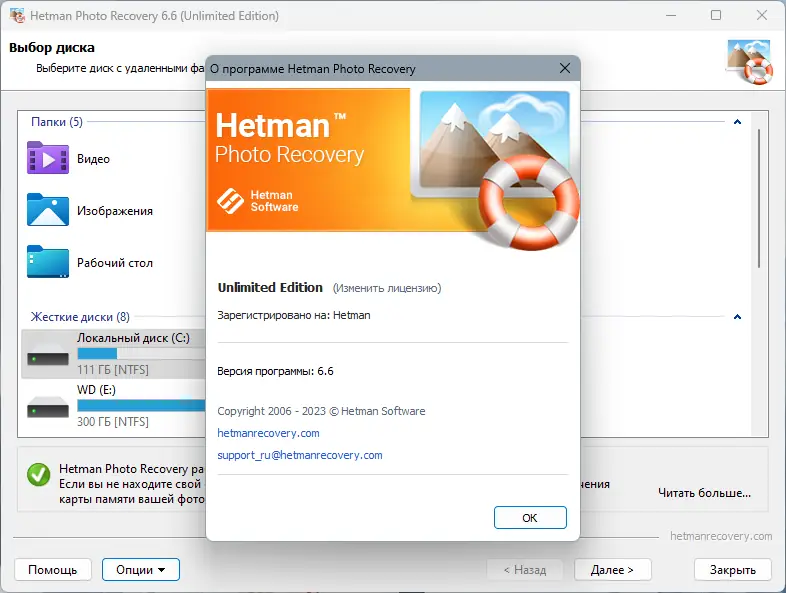Click the 300 ГБ [NTFS] text

point(113,422)
